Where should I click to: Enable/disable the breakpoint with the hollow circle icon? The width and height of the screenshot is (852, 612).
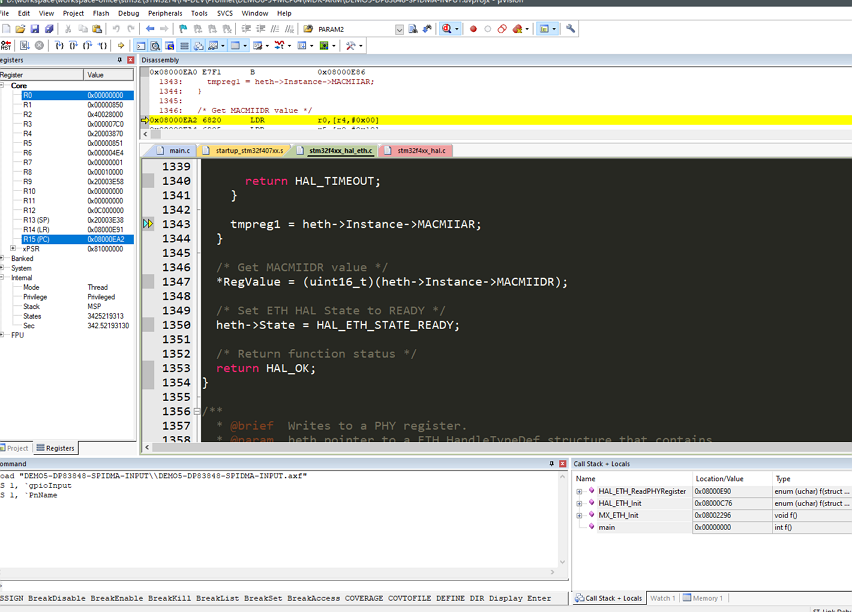tap(487, 29)
